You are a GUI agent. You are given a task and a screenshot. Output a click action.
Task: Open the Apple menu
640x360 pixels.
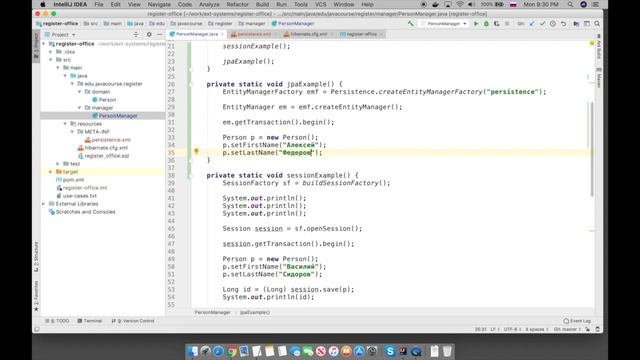coord(42,4)
